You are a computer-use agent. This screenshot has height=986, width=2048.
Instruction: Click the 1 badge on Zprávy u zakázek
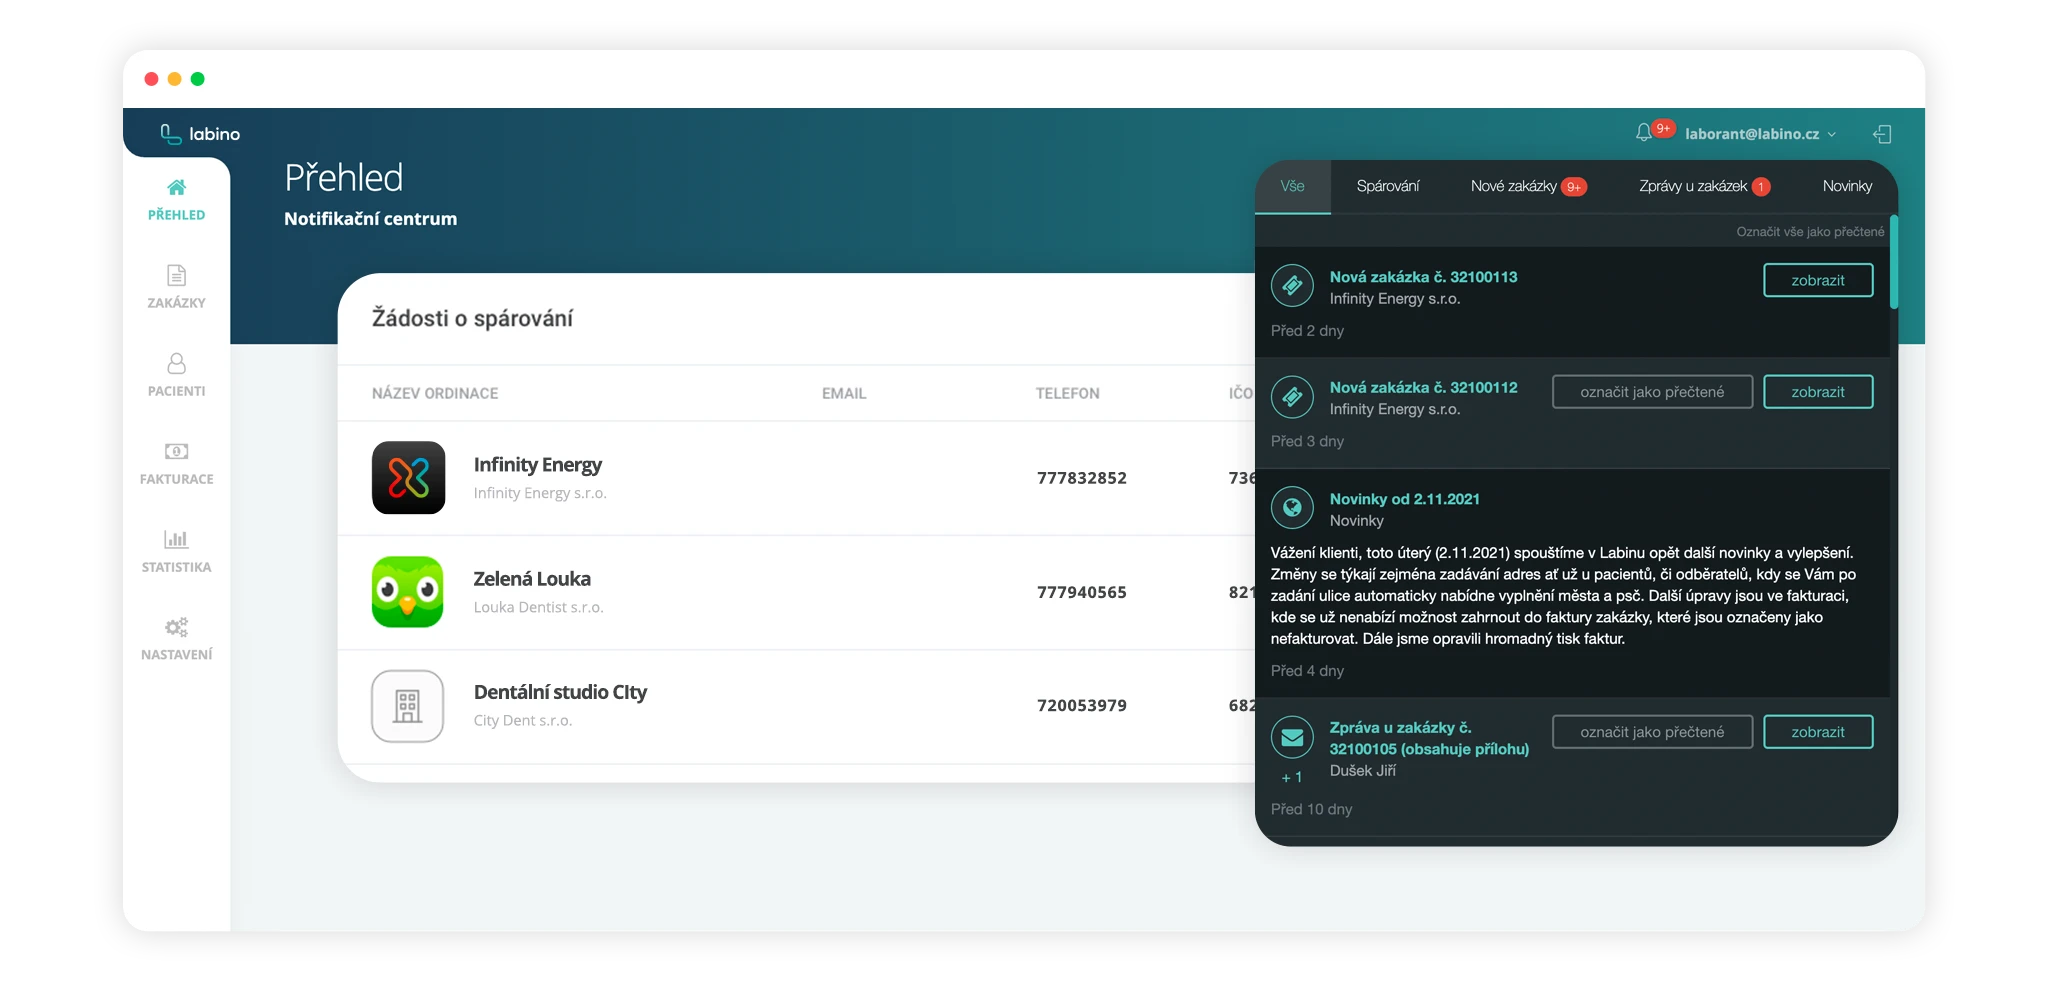(x=1761, y=187)
